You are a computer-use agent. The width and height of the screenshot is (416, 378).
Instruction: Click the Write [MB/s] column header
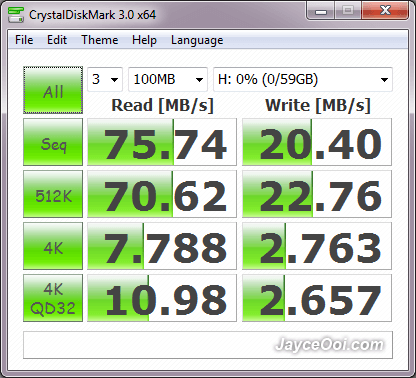(318, 105)
